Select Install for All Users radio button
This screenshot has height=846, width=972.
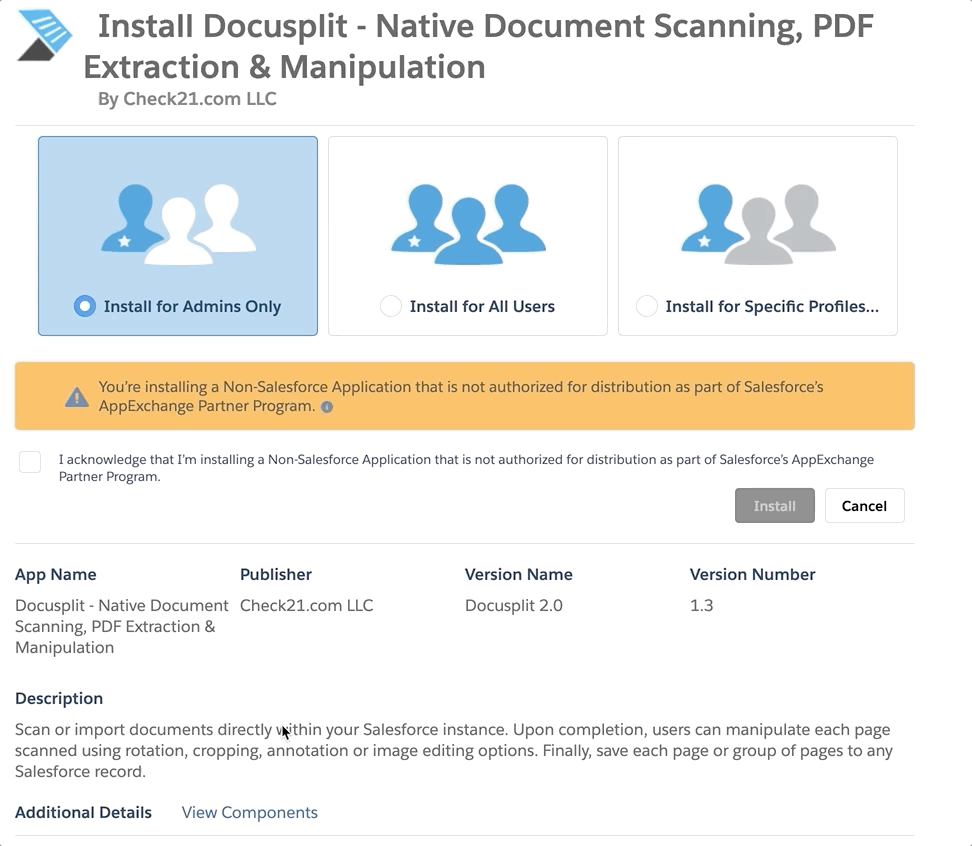pos(391,306)
